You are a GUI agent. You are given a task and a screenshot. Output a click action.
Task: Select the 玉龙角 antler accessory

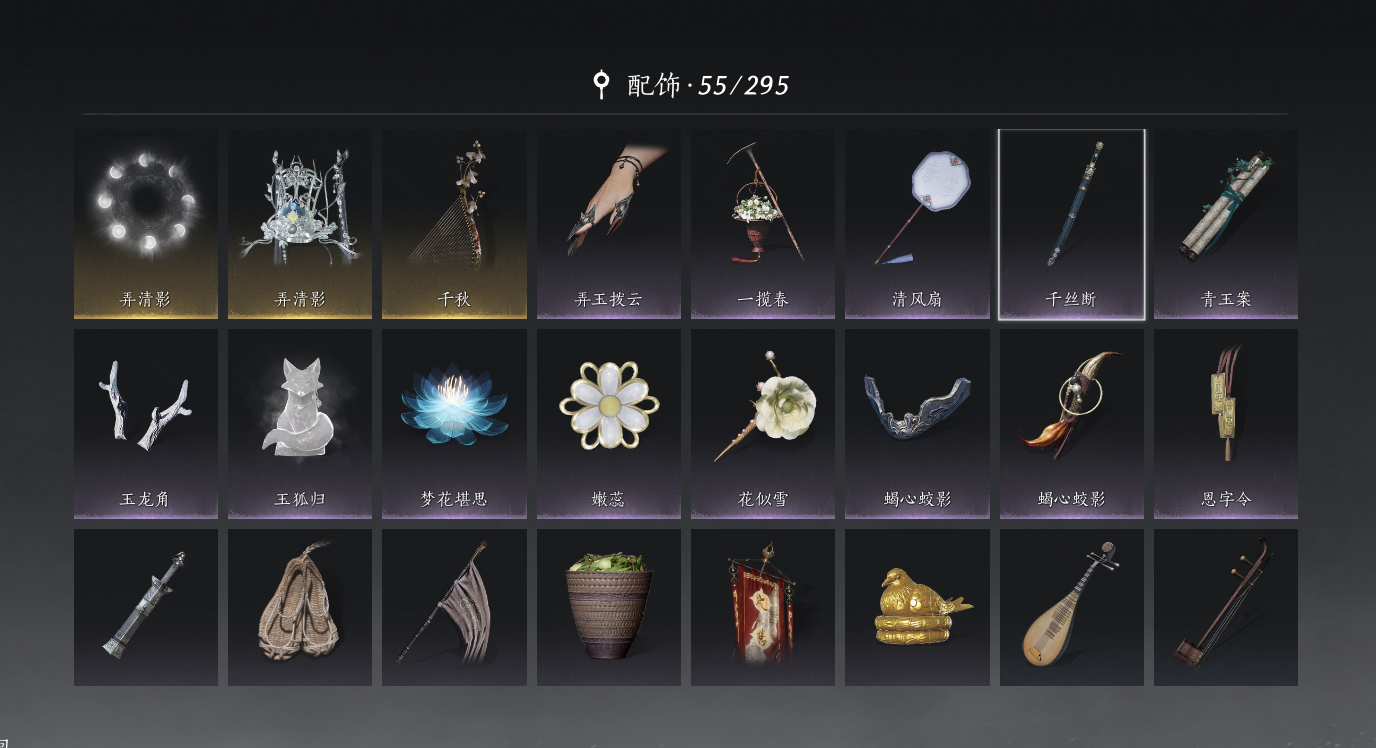146,424
